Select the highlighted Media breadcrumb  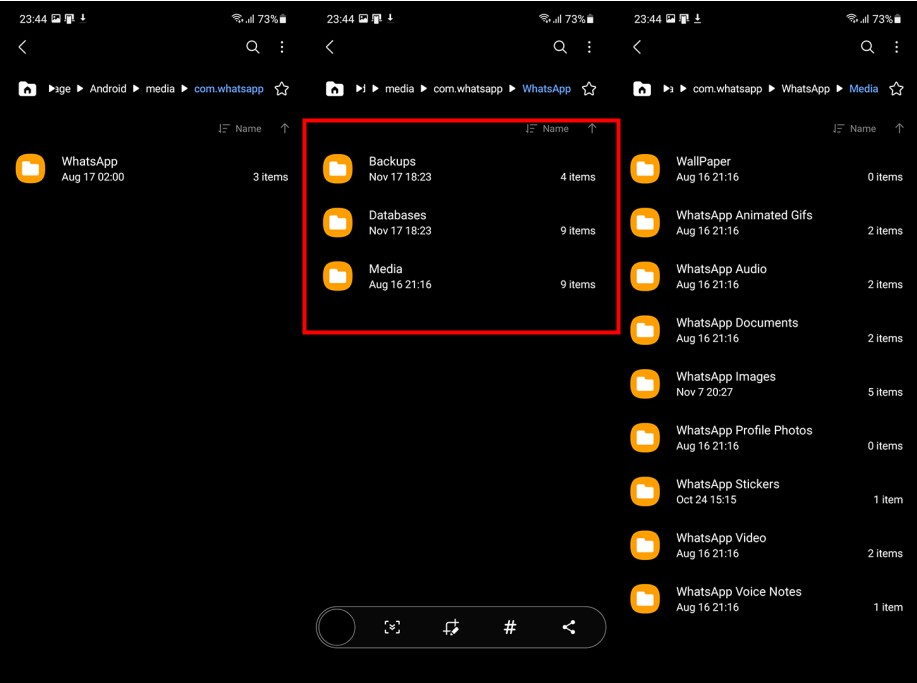pyautogui.click(x=863, y=89)
